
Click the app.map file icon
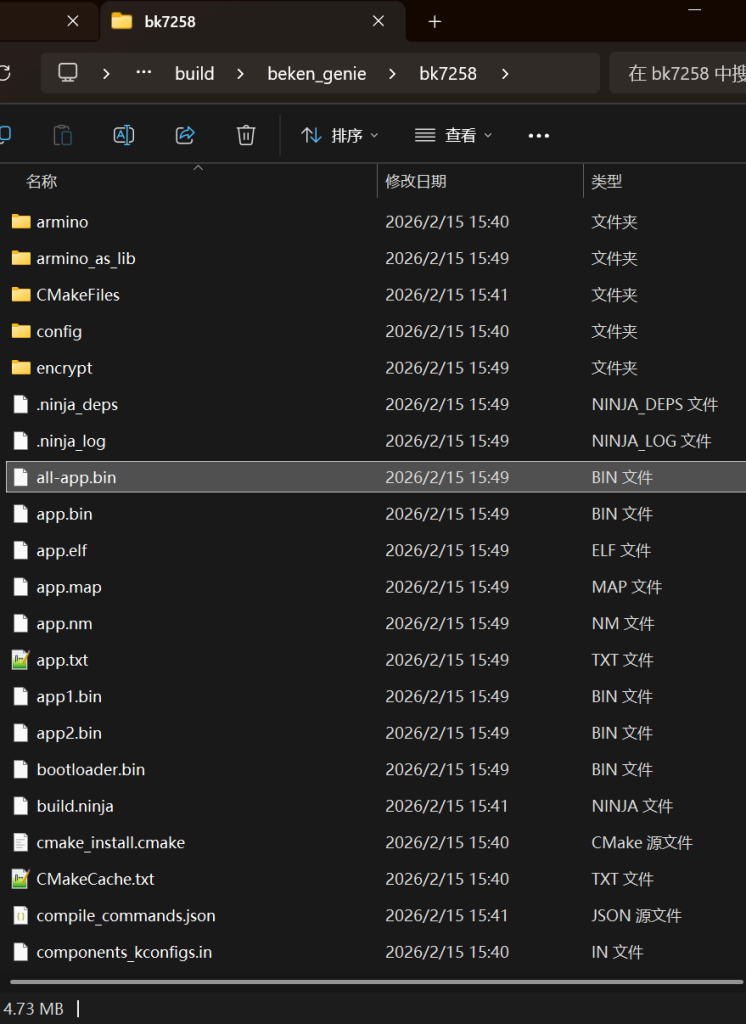(21, 587)
